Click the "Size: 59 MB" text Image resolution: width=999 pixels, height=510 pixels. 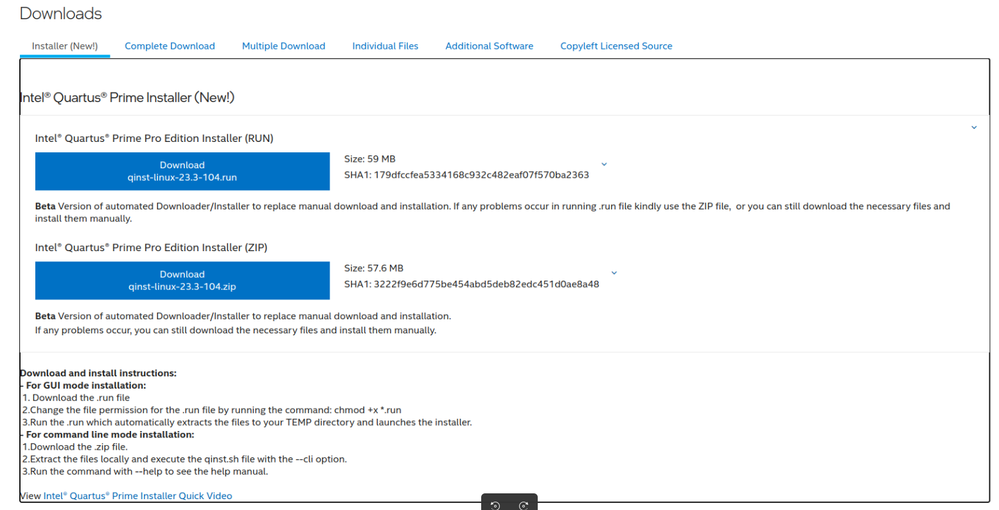pyautogui.click(x=370, y=159)
